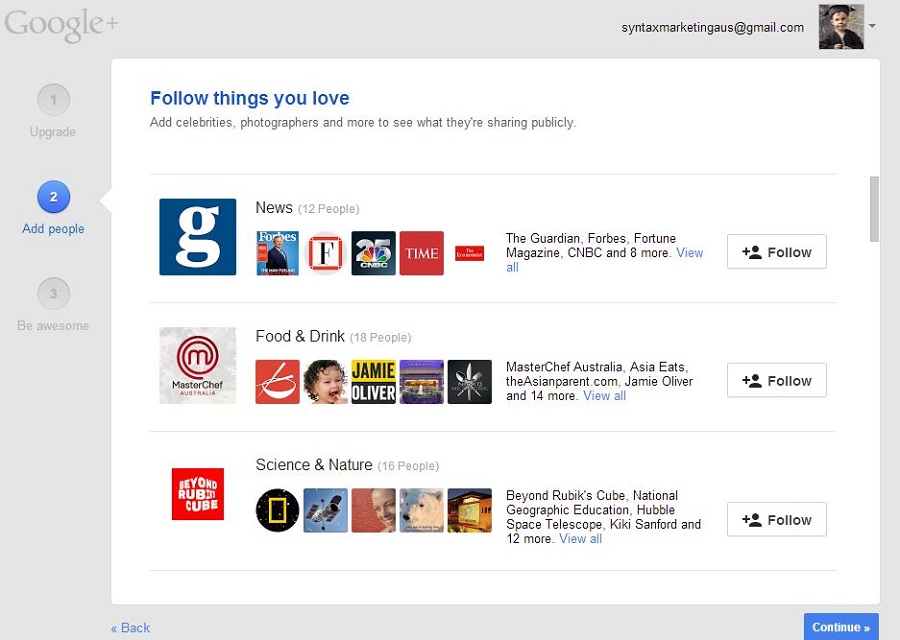Jump to step 3 Be awesome circle
Screen dimensions: 900x640
point(53,294)
